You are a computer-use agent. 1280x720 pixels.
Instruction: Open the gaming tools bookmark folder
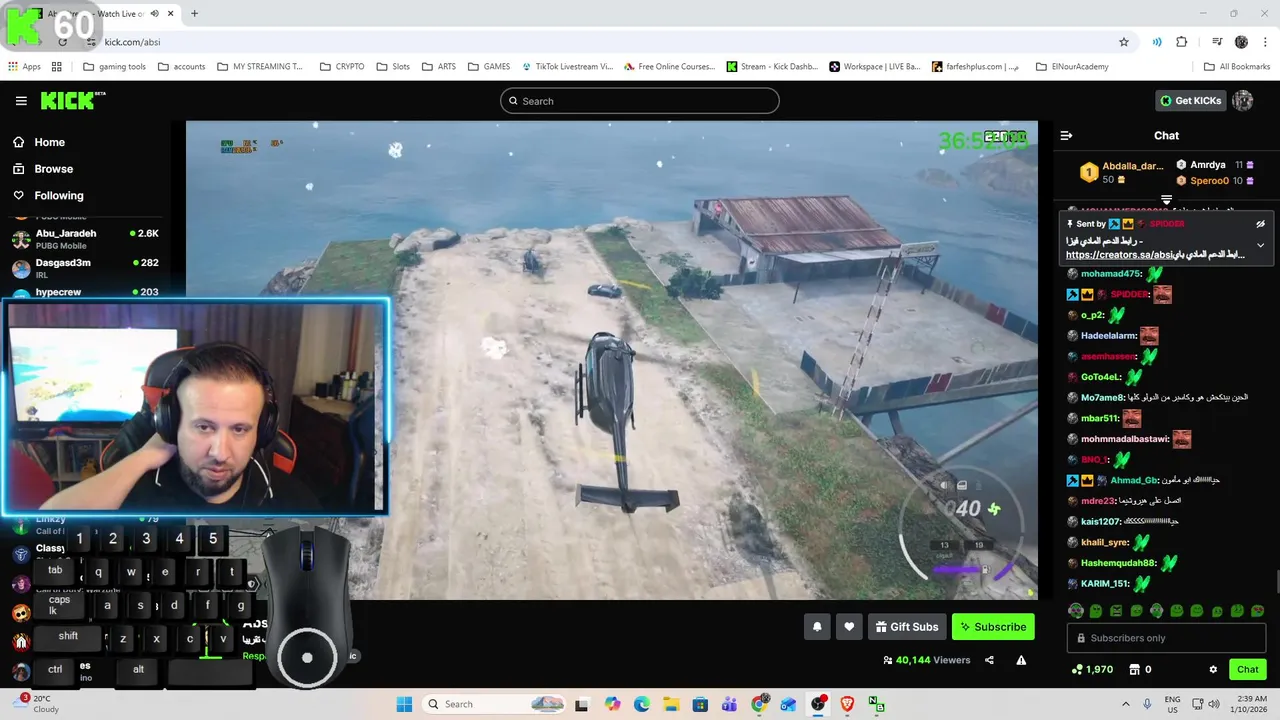(114, 67)
